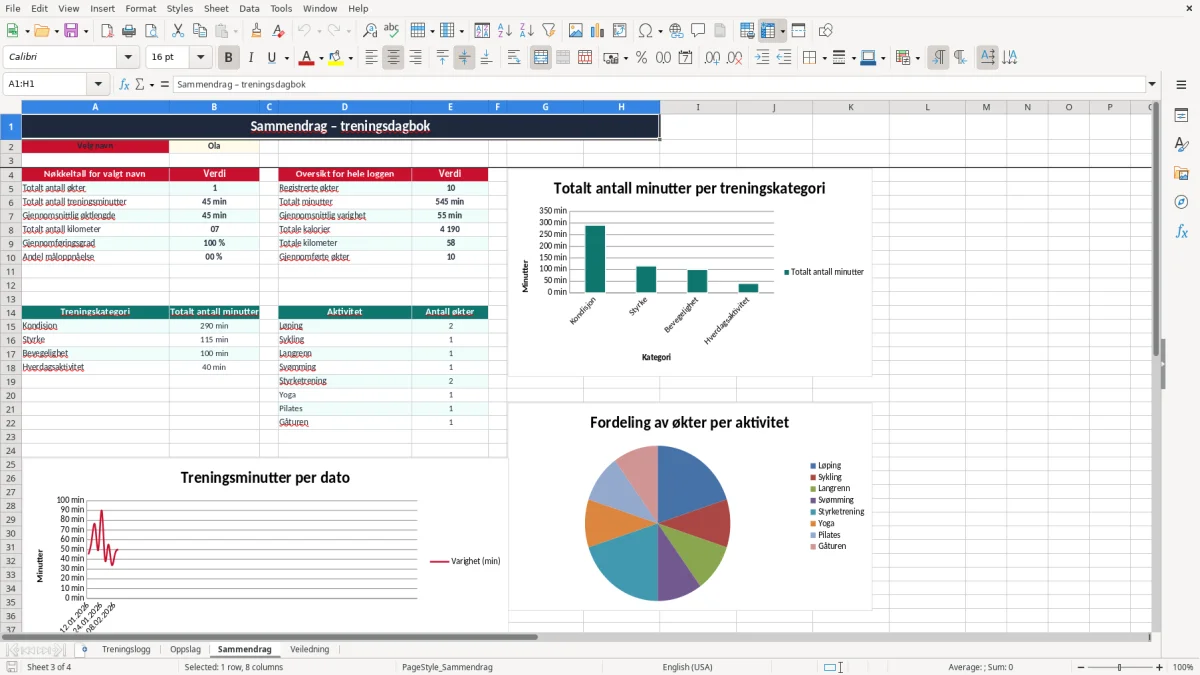Open sidebar Navigator compass icon
Viewport: 1200px width, 675px height.
click(1181, 202)
